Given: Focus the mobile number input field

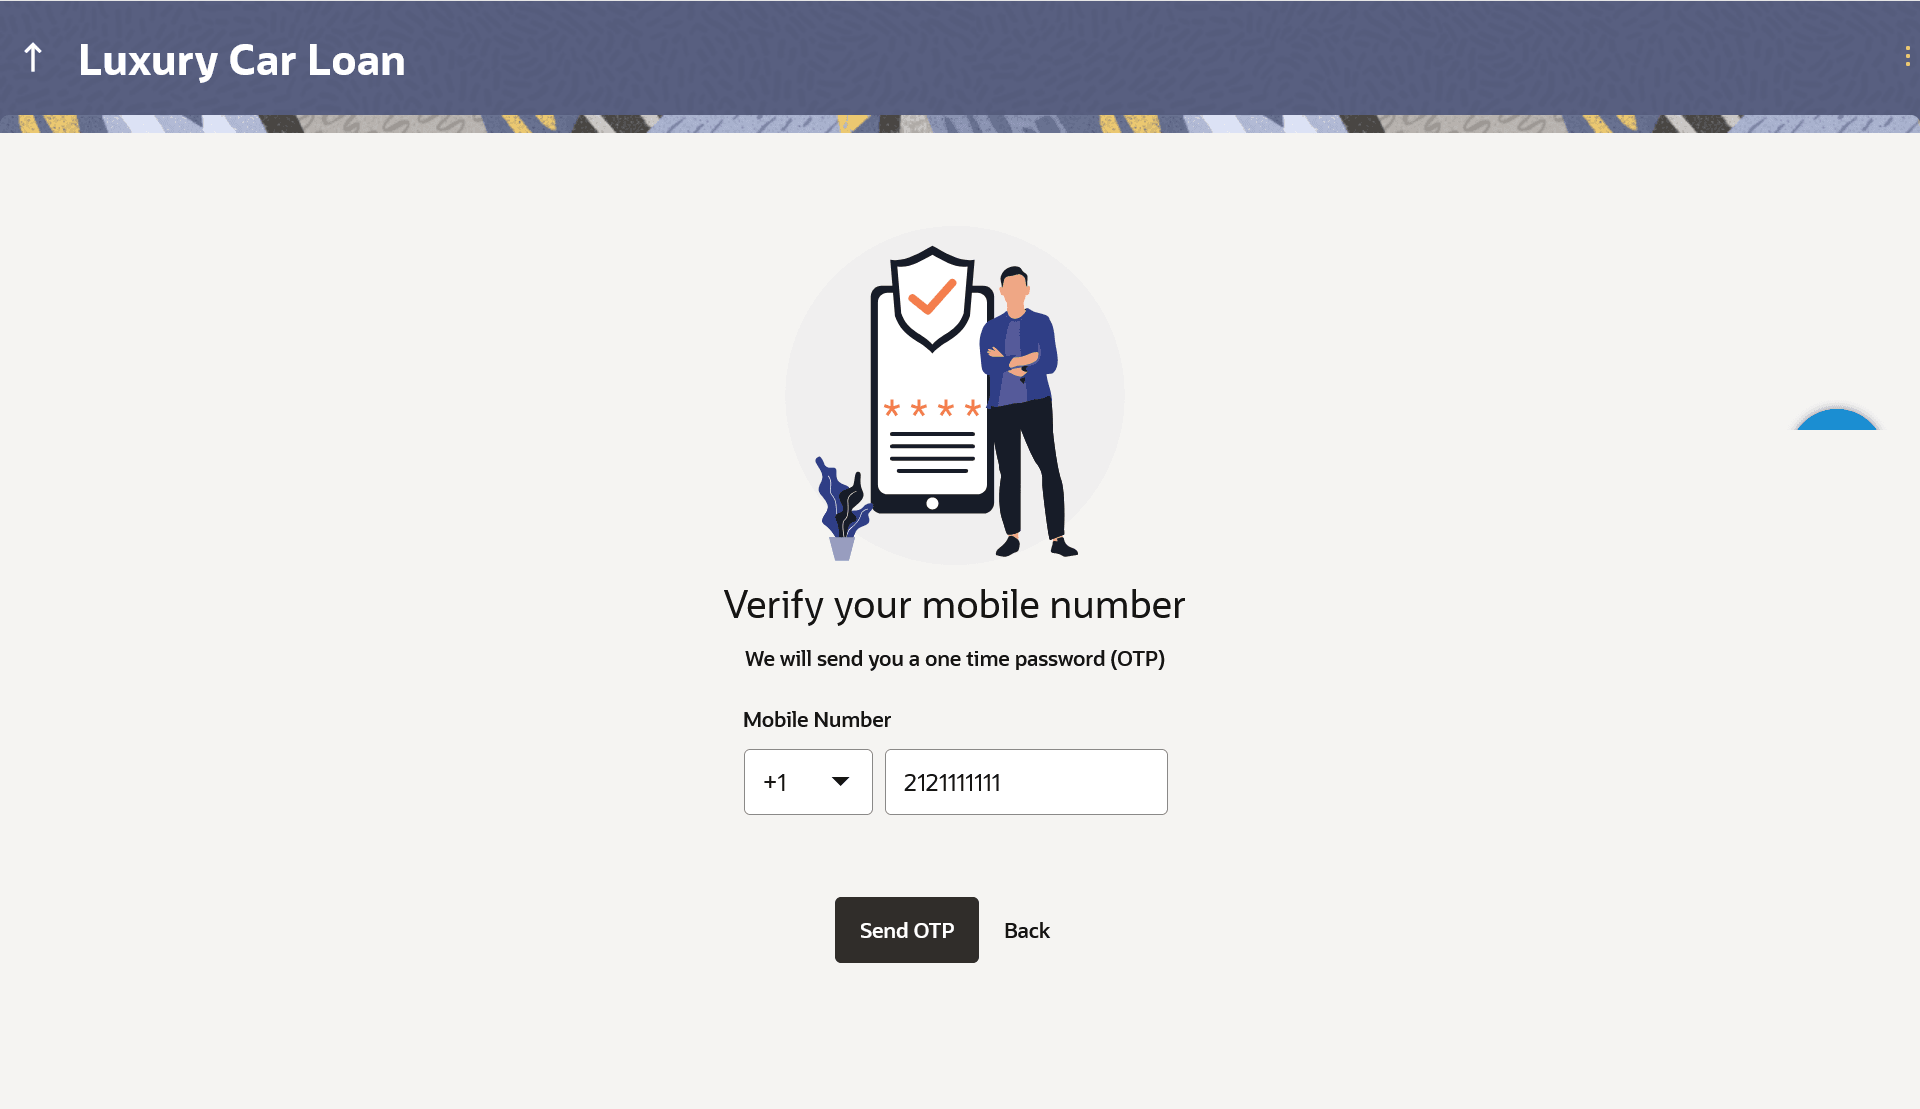Looking at the screenshot, I should click(x=1026, y=782).
